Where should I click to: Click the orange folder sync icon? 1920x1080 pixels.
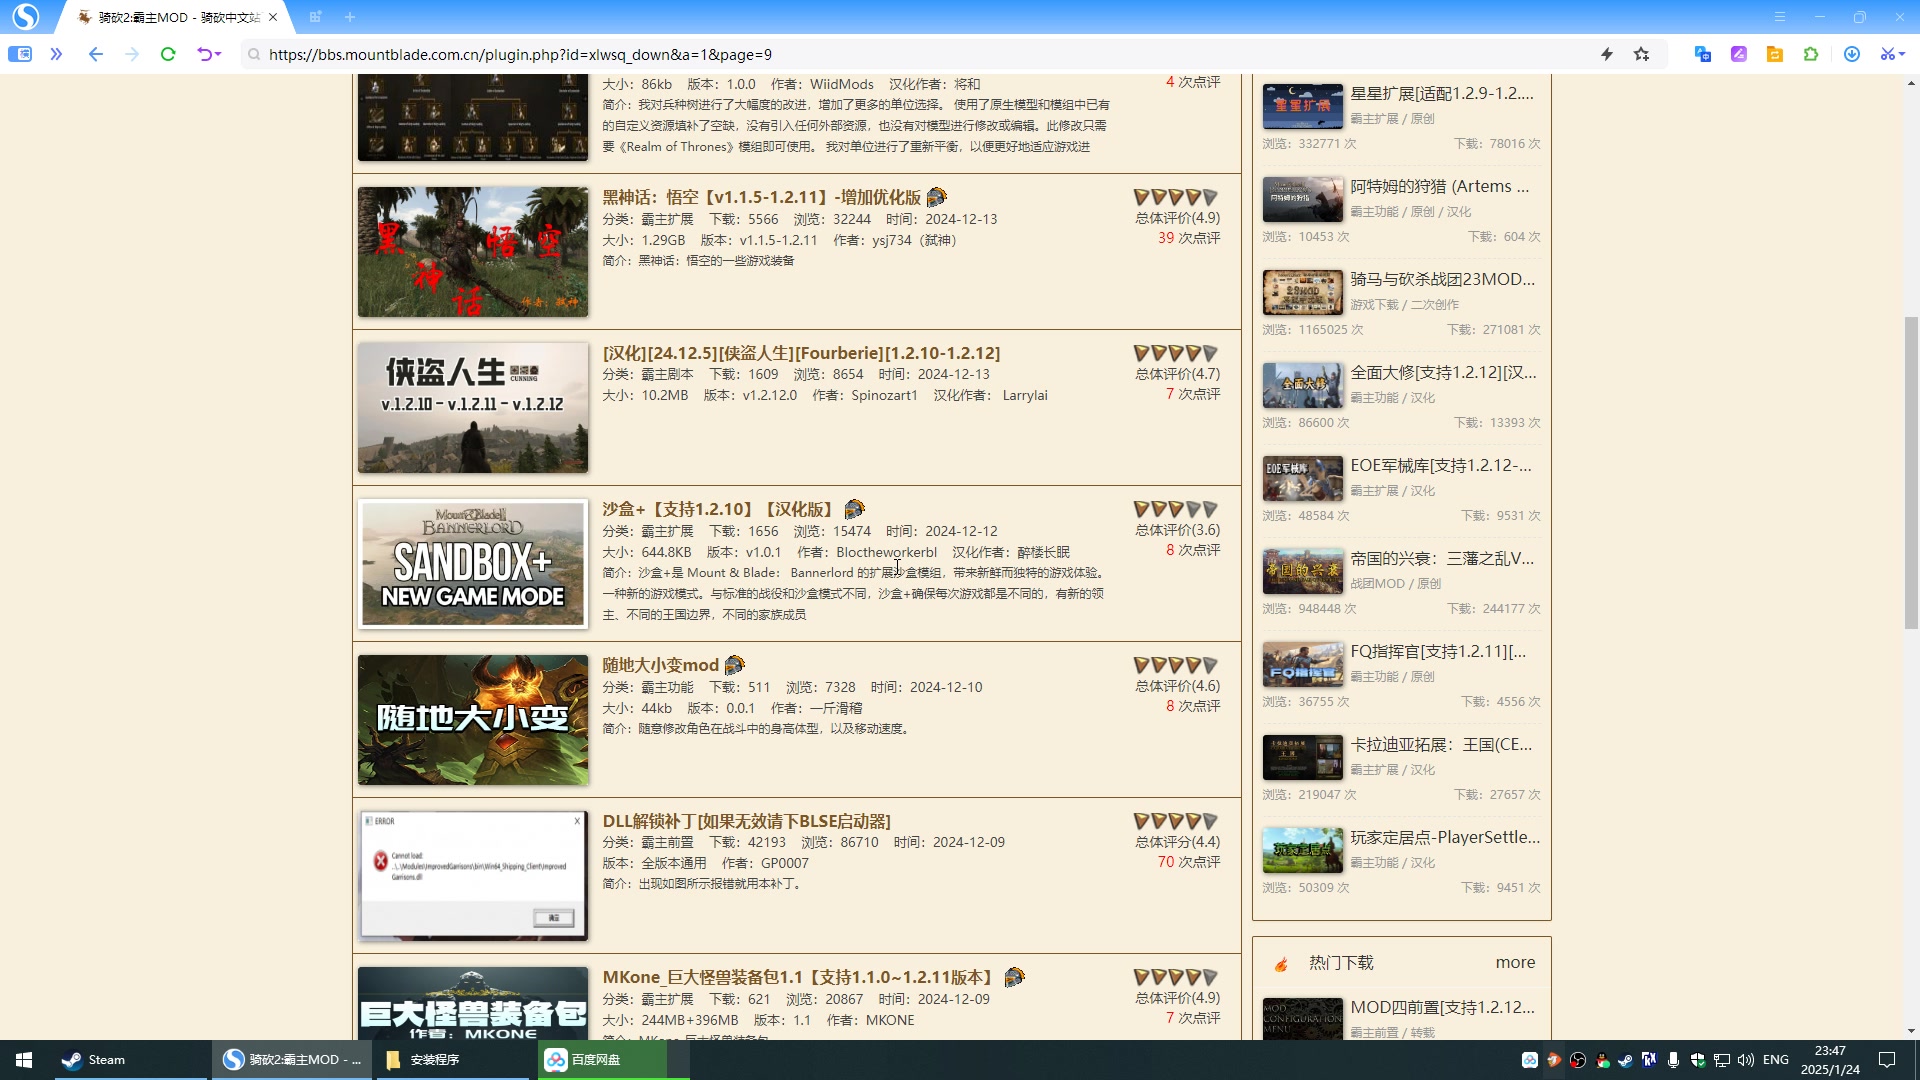(1775, 54)
